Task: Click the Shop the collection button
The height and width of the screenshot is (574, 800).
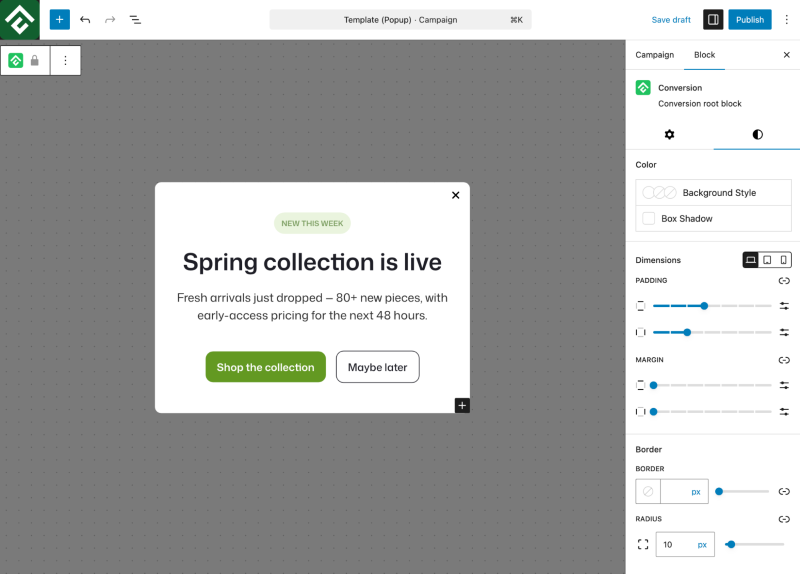Action: point(265,367)
